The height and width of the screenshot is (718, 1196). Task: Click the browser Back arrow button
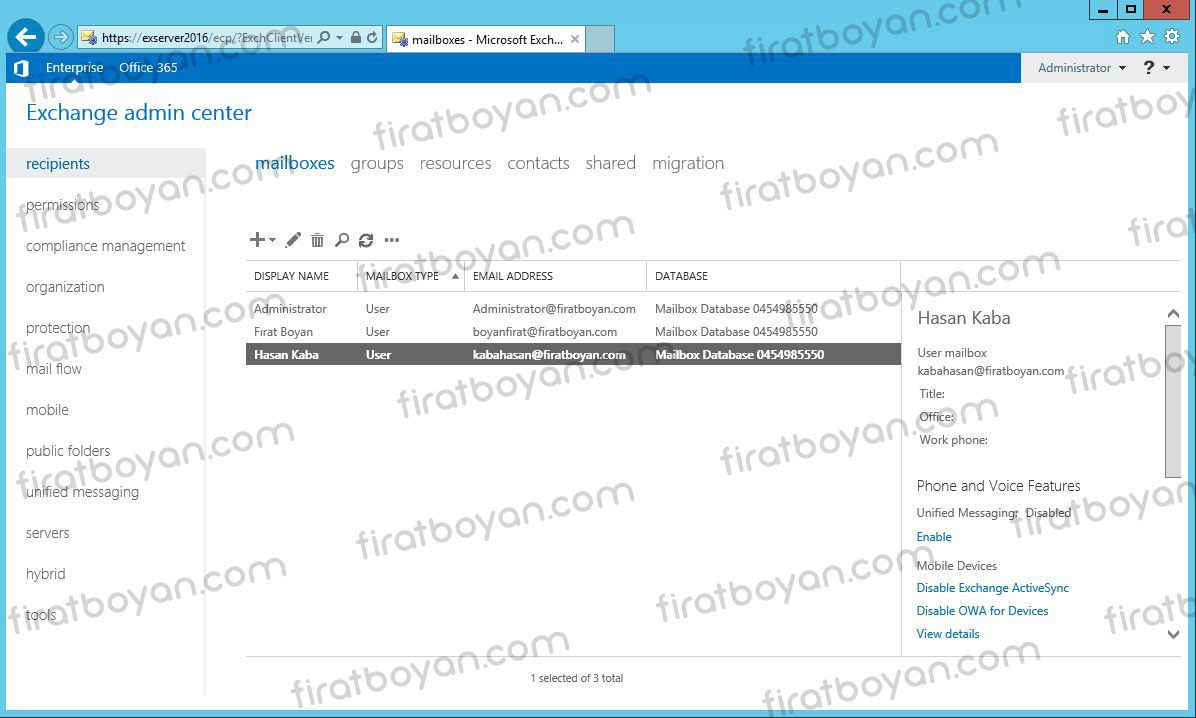pyautogui.click(x=26, y=36)
